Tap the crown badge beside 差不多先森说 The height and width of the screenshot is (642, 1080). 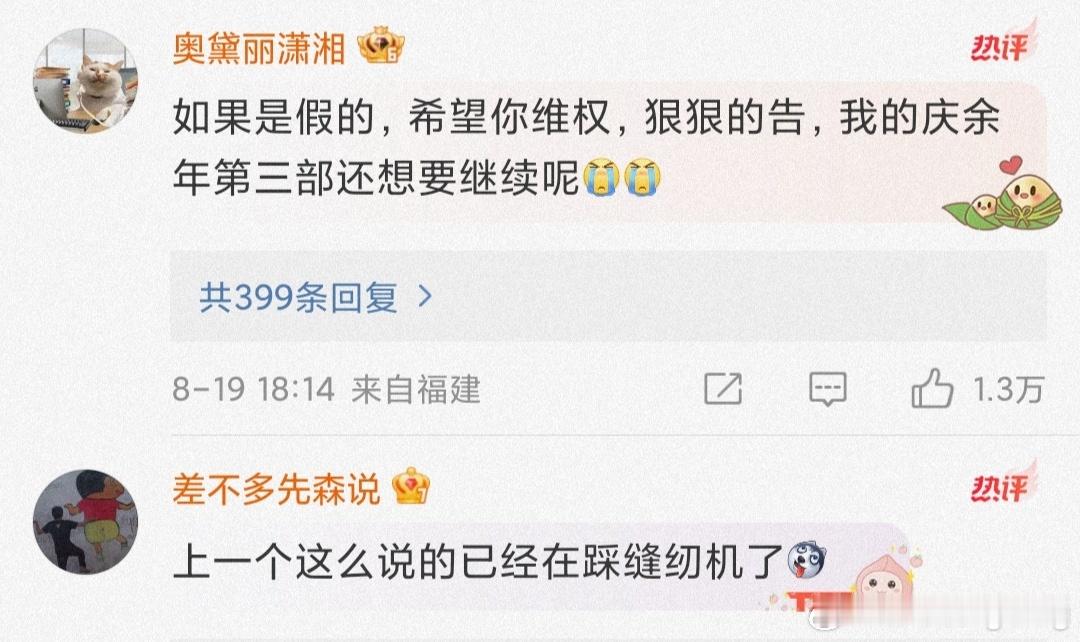point(411,487)
